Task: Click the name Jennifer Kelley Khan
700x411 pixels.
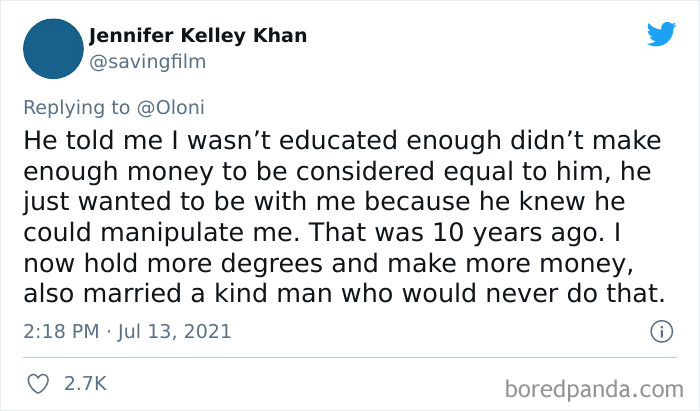Action: 197,36
